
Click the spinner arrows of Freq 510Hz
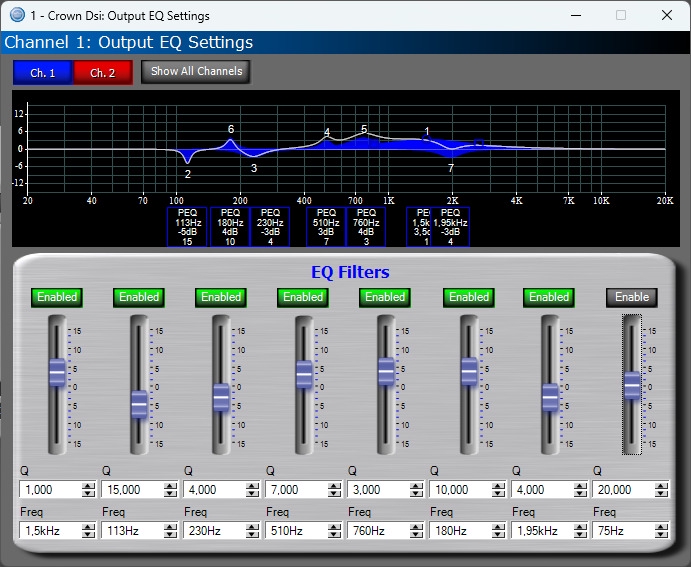334,530
